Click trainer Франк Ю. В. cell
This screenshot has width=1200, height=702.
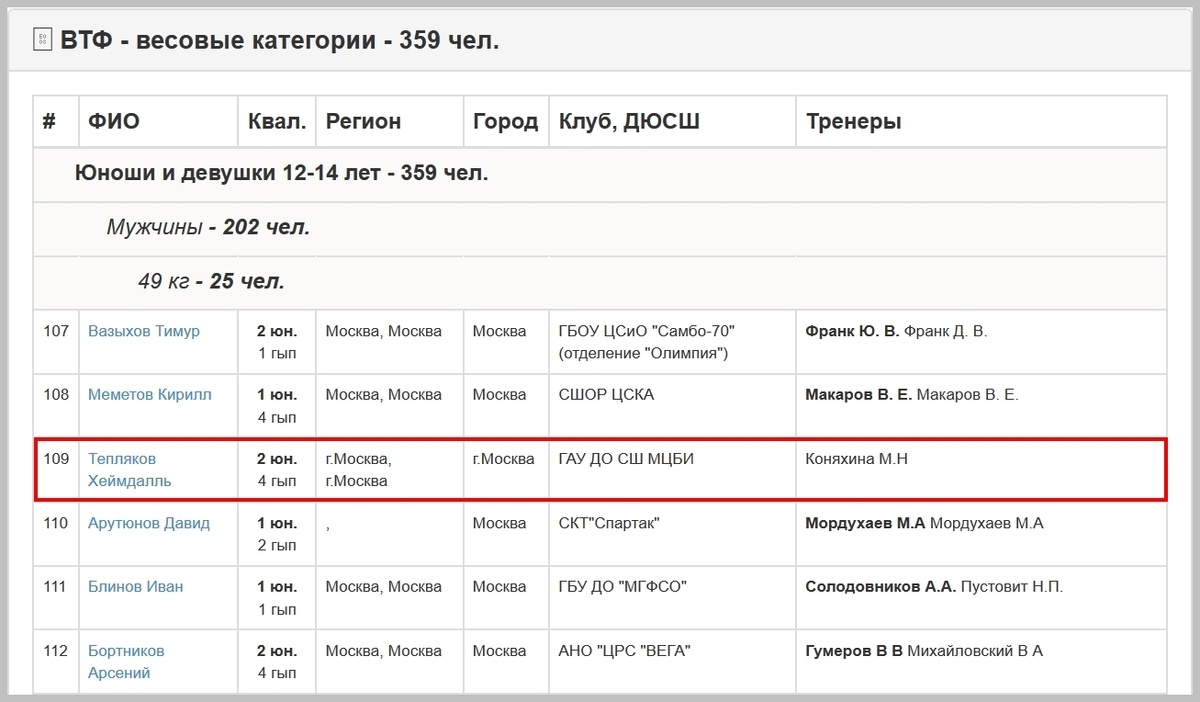tap(981, 342)
